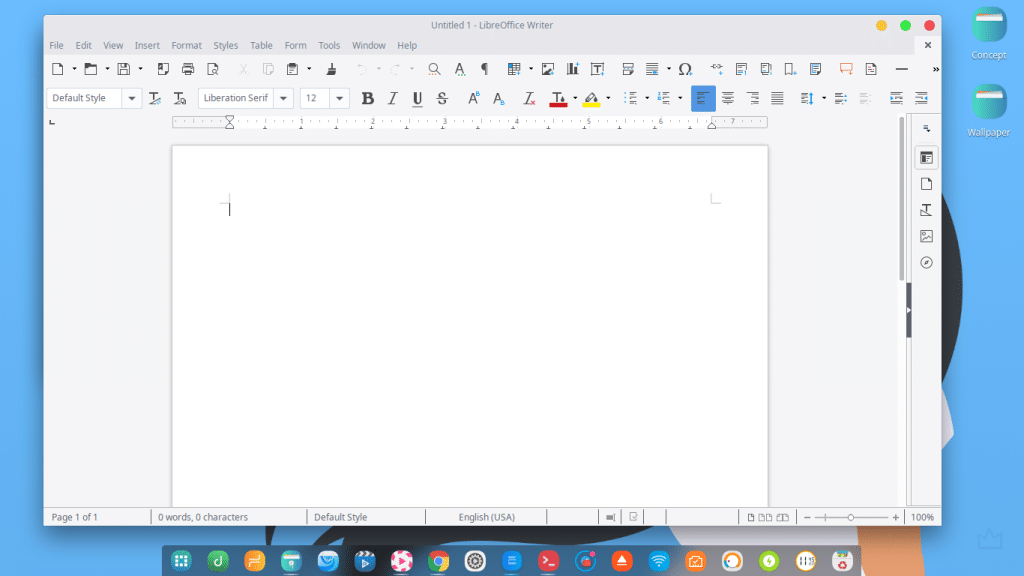The height and width of the screenshot is (576, 1024).
Task: Clear direct formatting icon
Action: [x=529, y=99]
